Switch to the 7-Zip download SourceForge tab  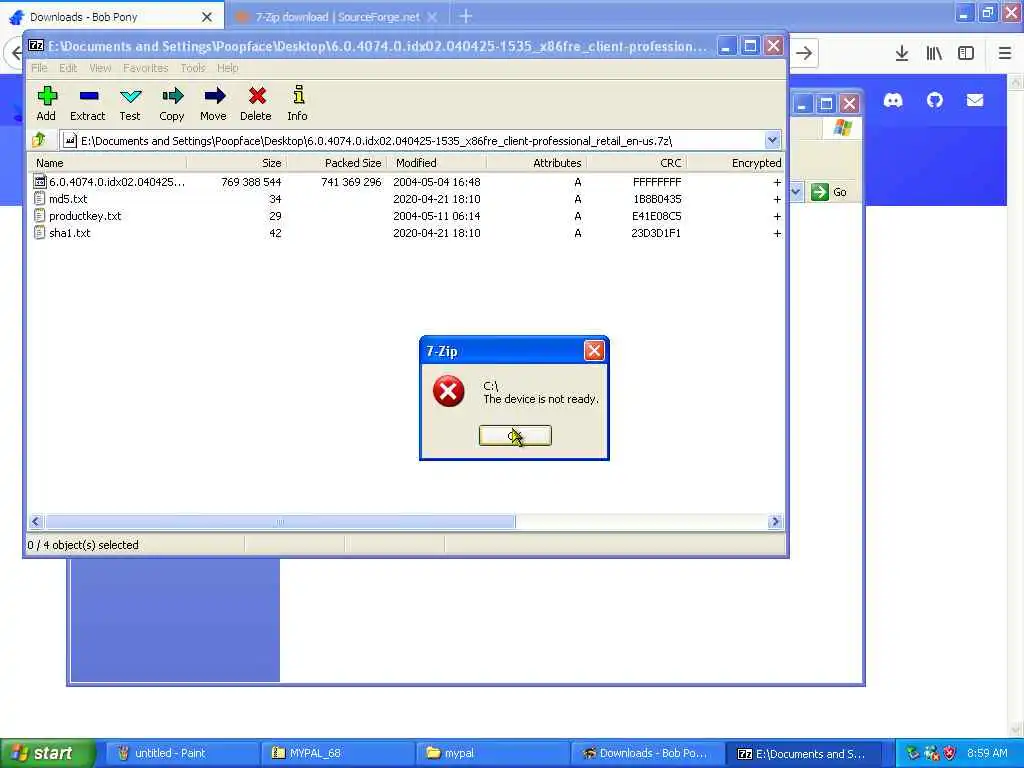(337, 17)
